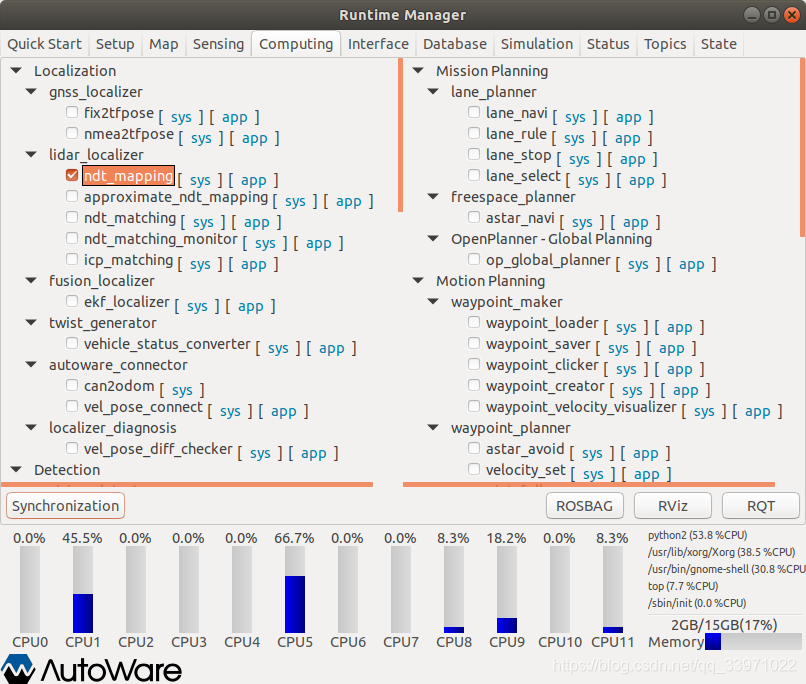Enable the op_global_planner checkbox
This screenshot has height=684, width=806.
474,260
